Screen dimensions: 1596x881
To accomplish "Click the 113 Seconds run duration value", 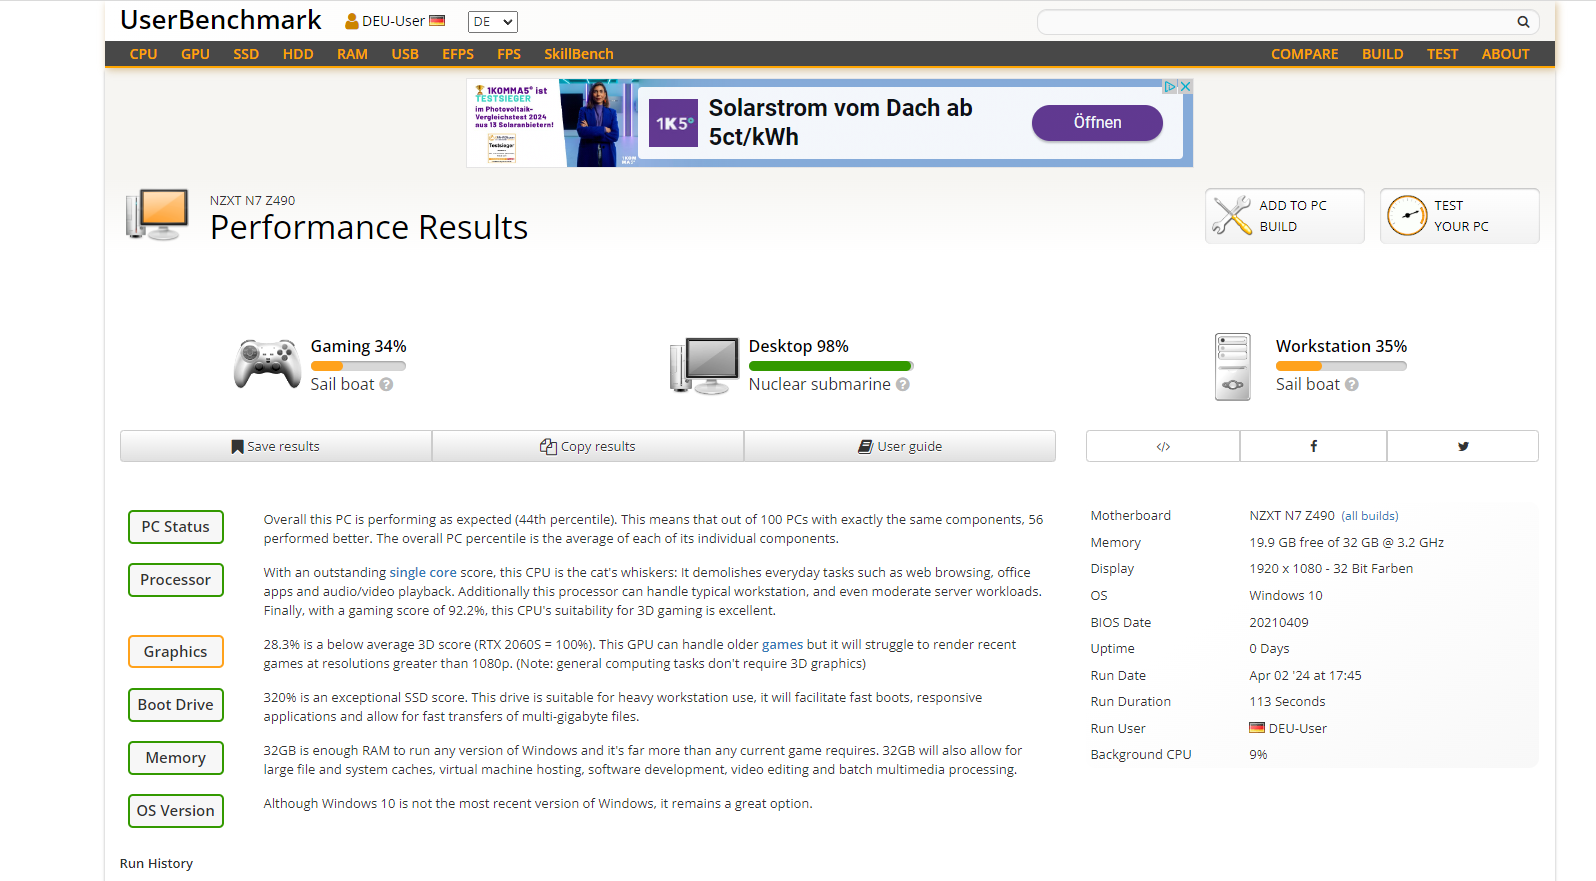I will (1287, 702).
